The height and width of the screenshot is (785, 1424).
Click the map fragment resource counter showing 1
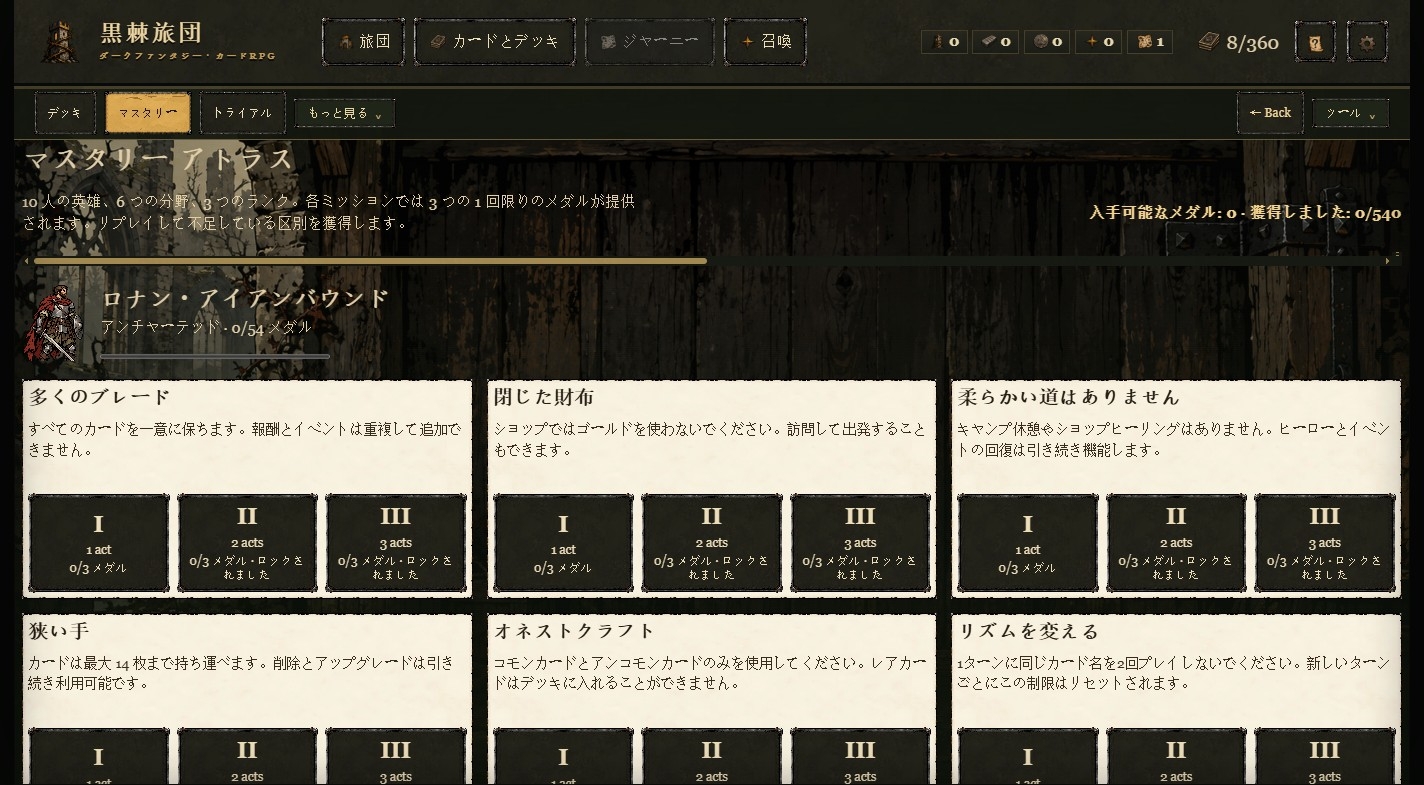click(1150, 42)
